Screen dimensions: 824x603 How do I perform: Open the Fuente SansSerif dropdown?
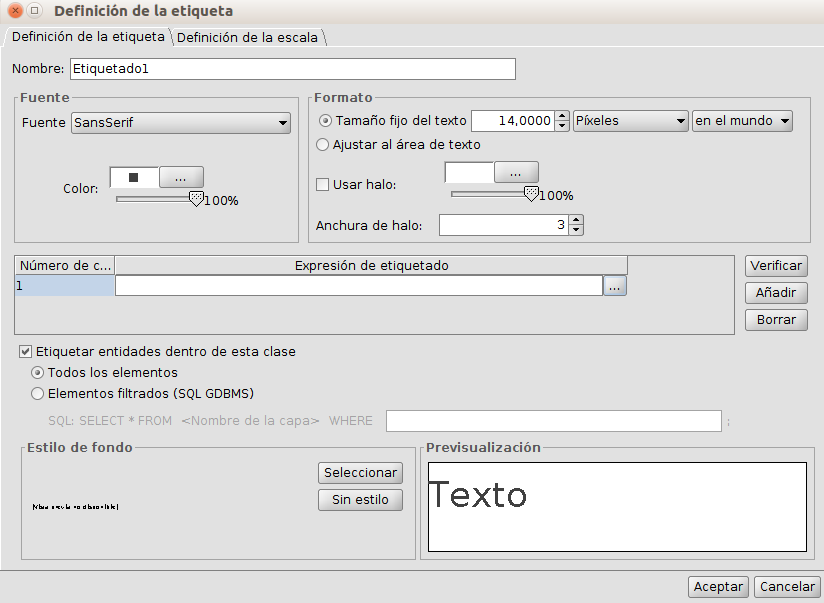click(180, 123)
